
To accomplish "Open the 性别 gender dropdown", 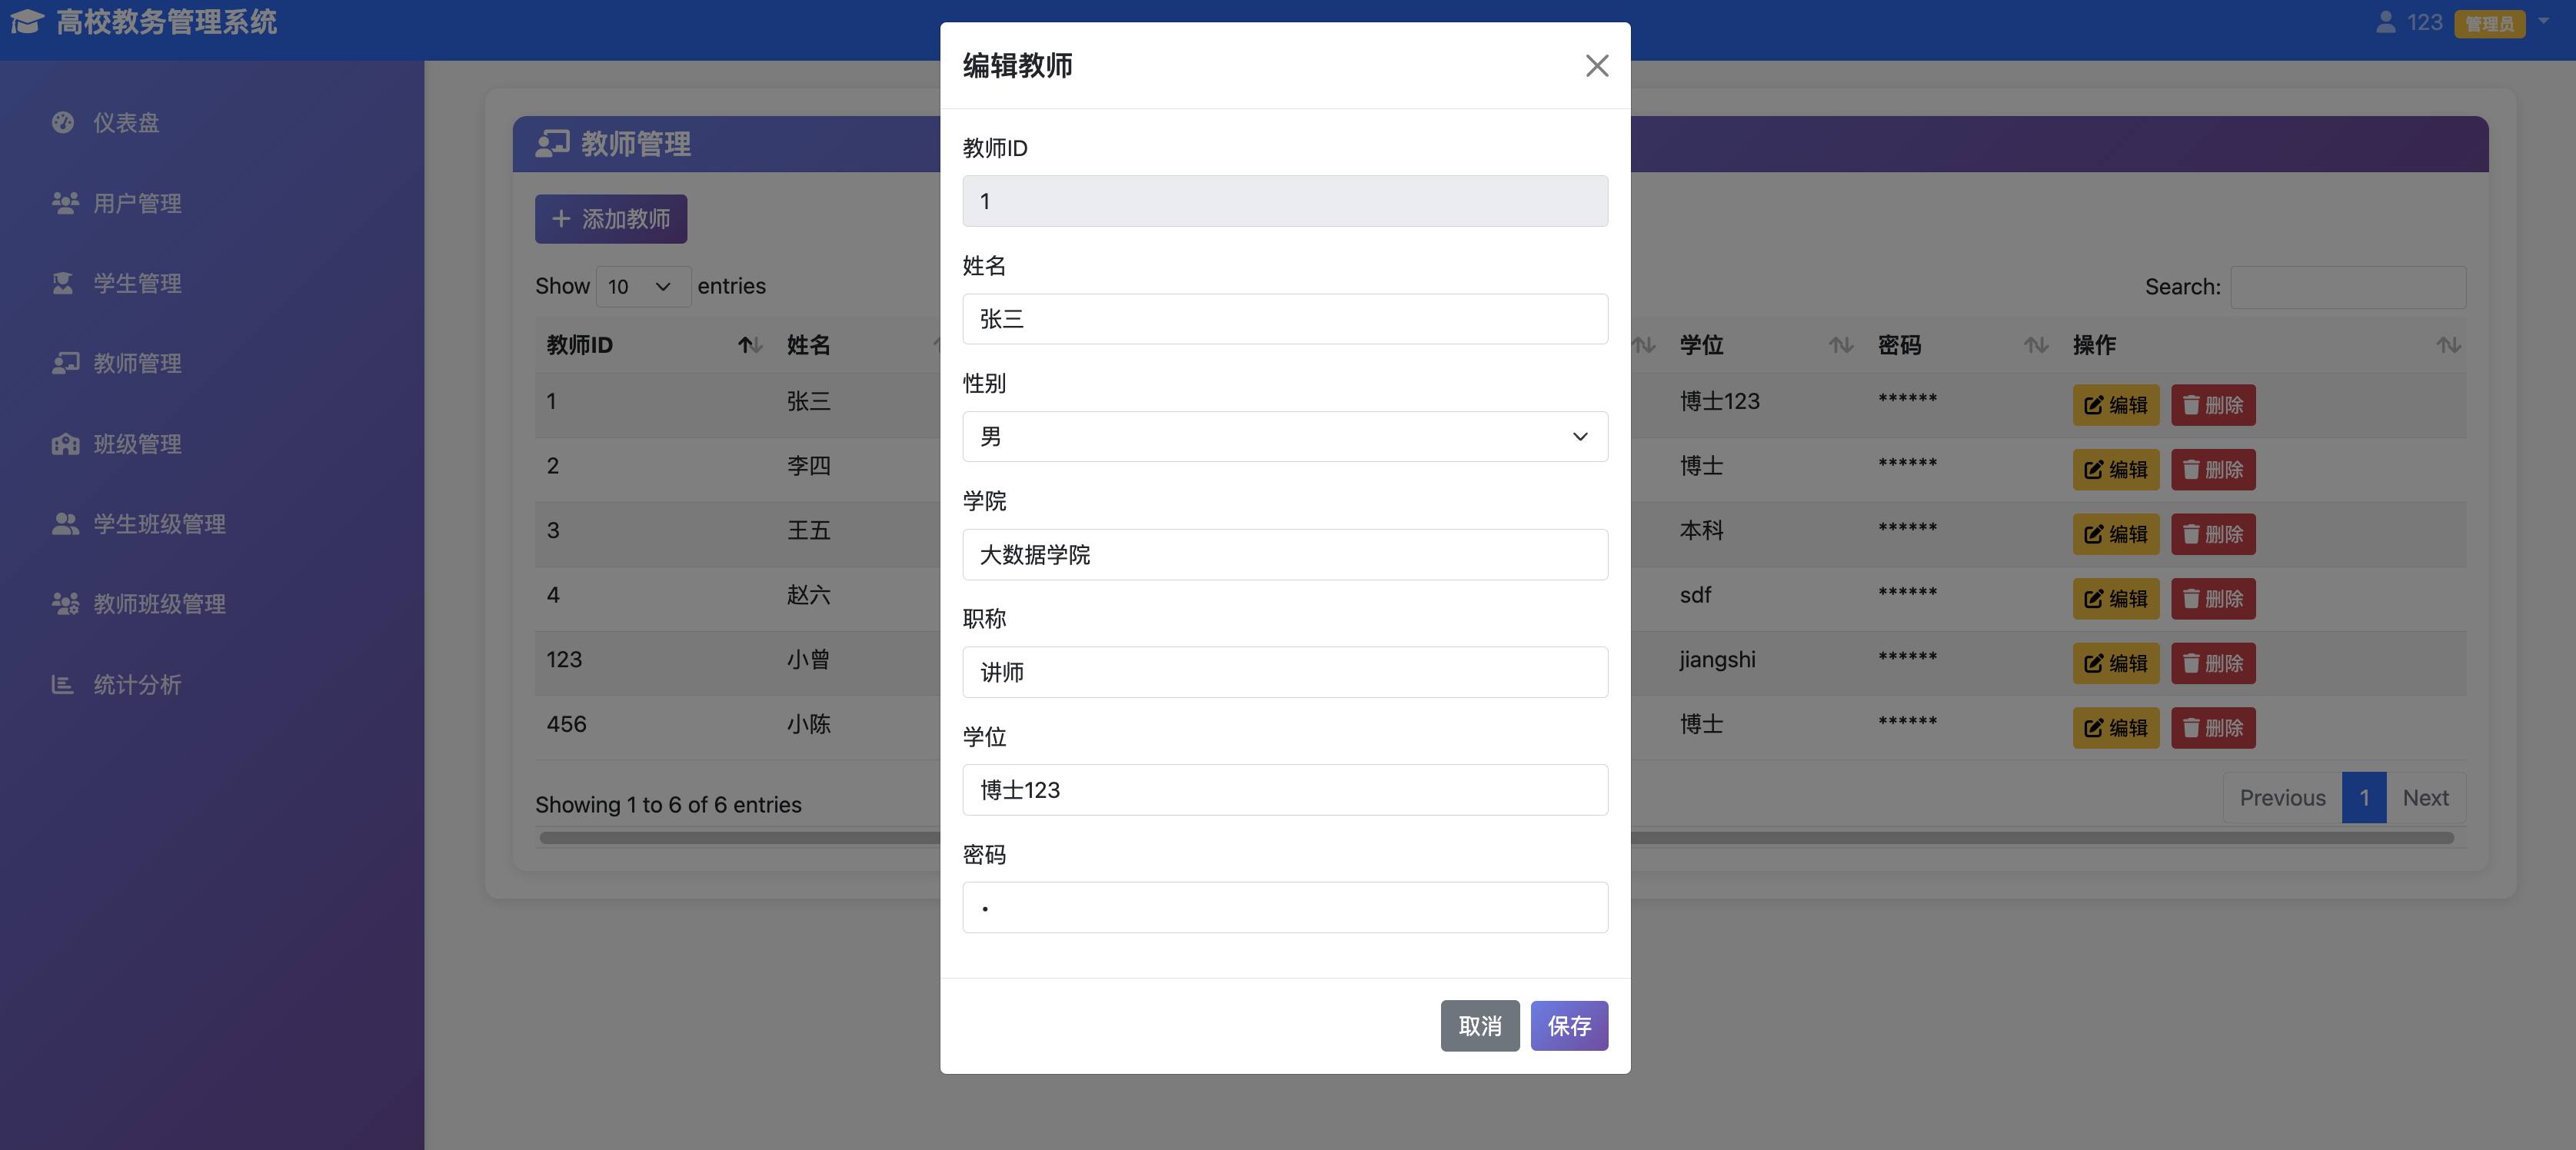I will (x=1284, y=437).
